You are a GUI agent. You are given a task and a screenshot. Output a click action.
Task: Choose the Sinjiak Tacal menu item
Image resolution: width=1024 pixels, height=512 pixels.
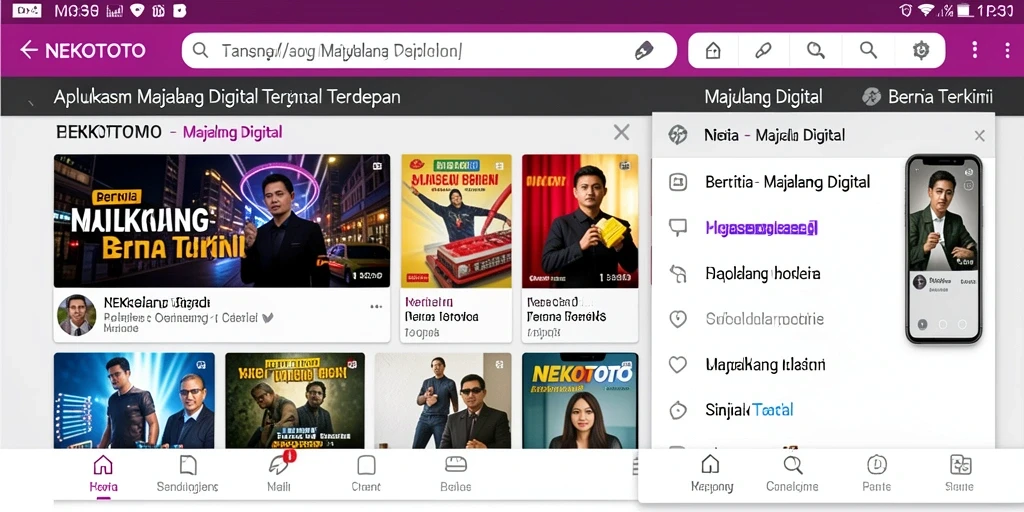pyautogui.click(x=748, y=410)
